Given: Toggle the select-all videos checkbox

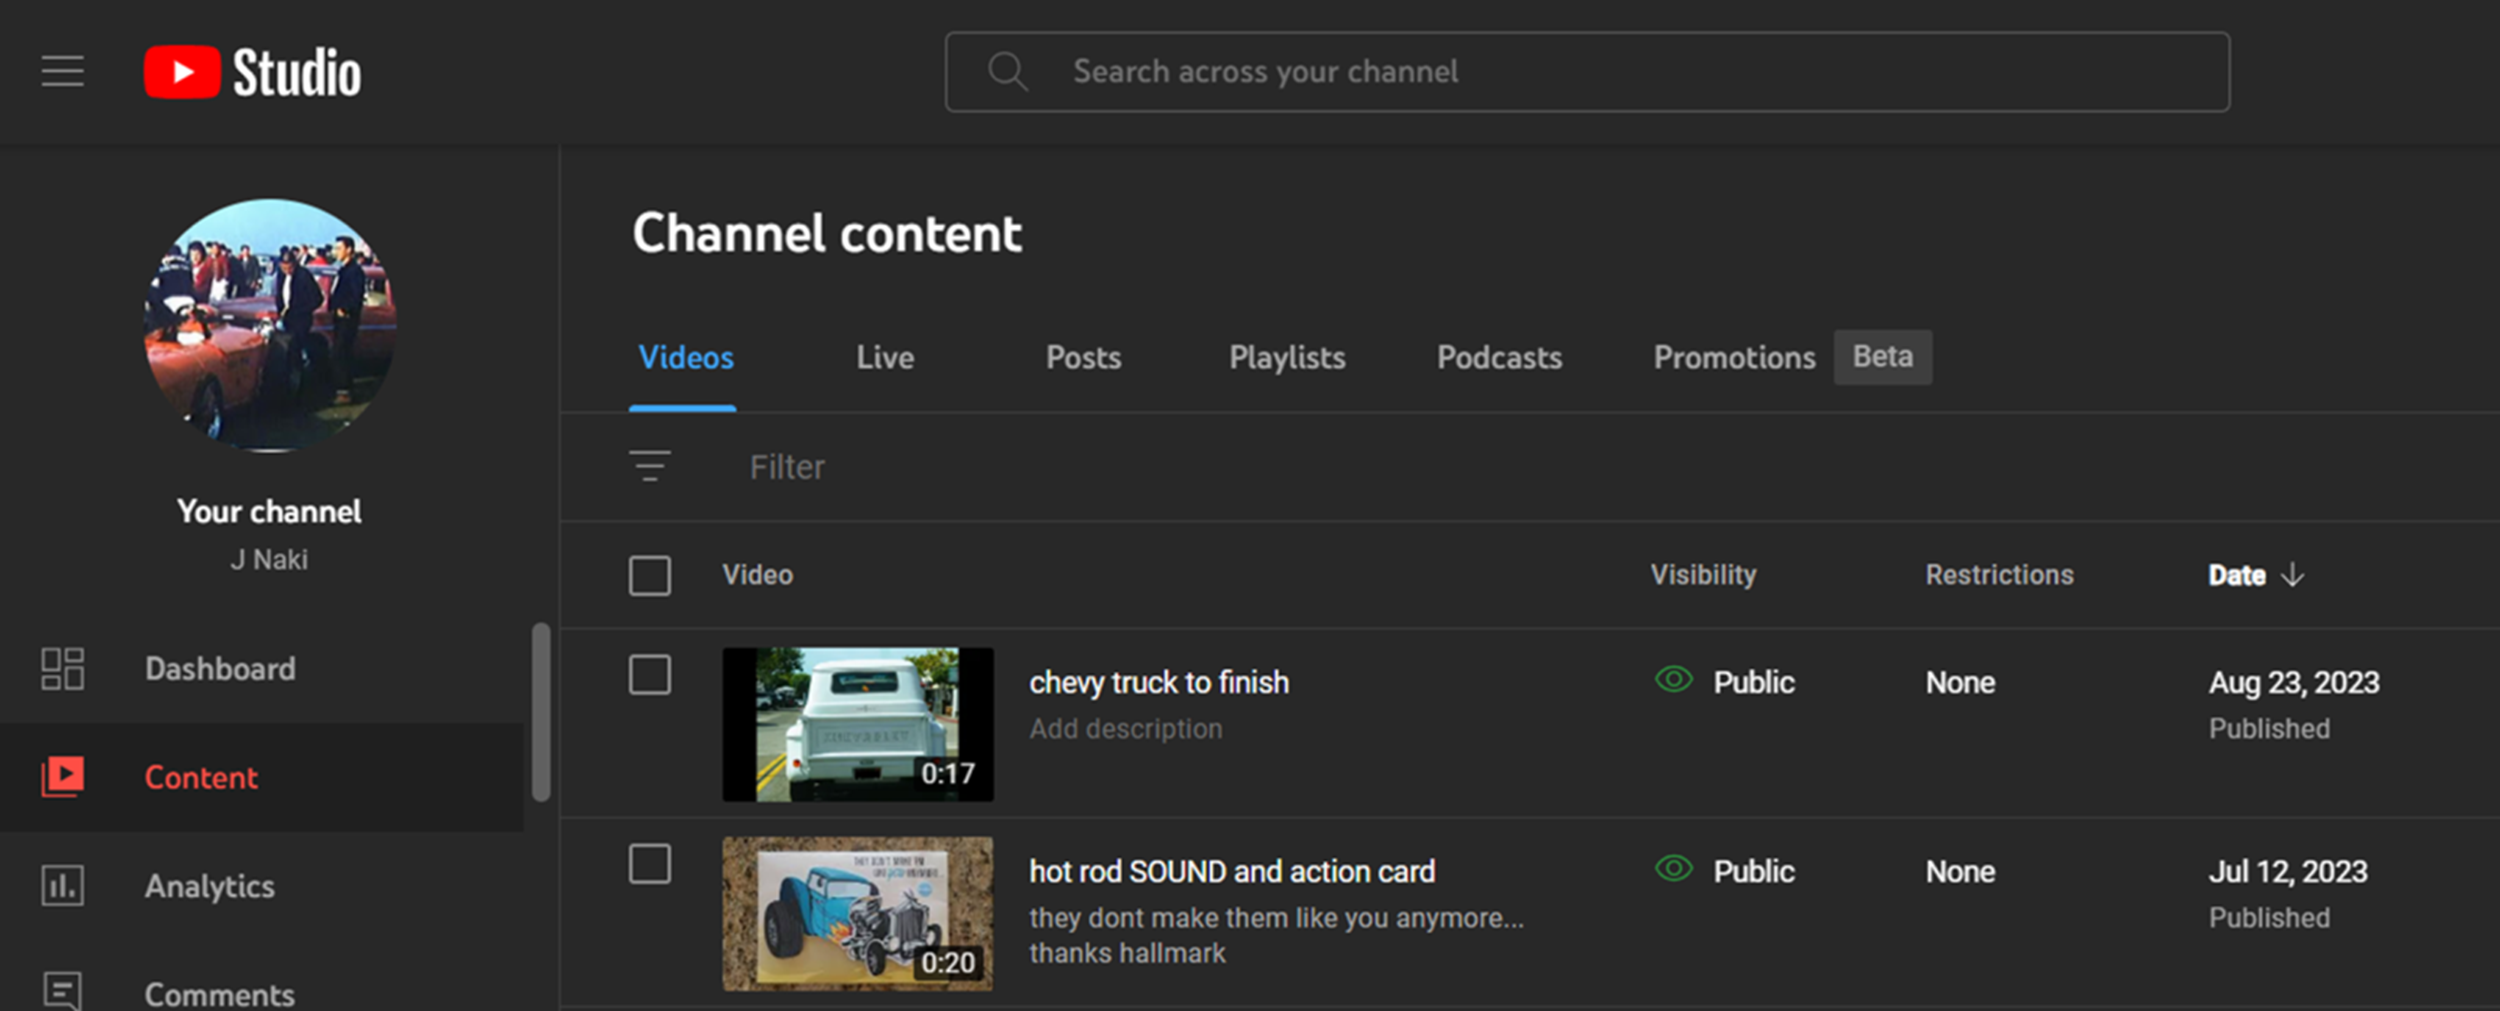Looking at the screenshot, I should point(650,575).
